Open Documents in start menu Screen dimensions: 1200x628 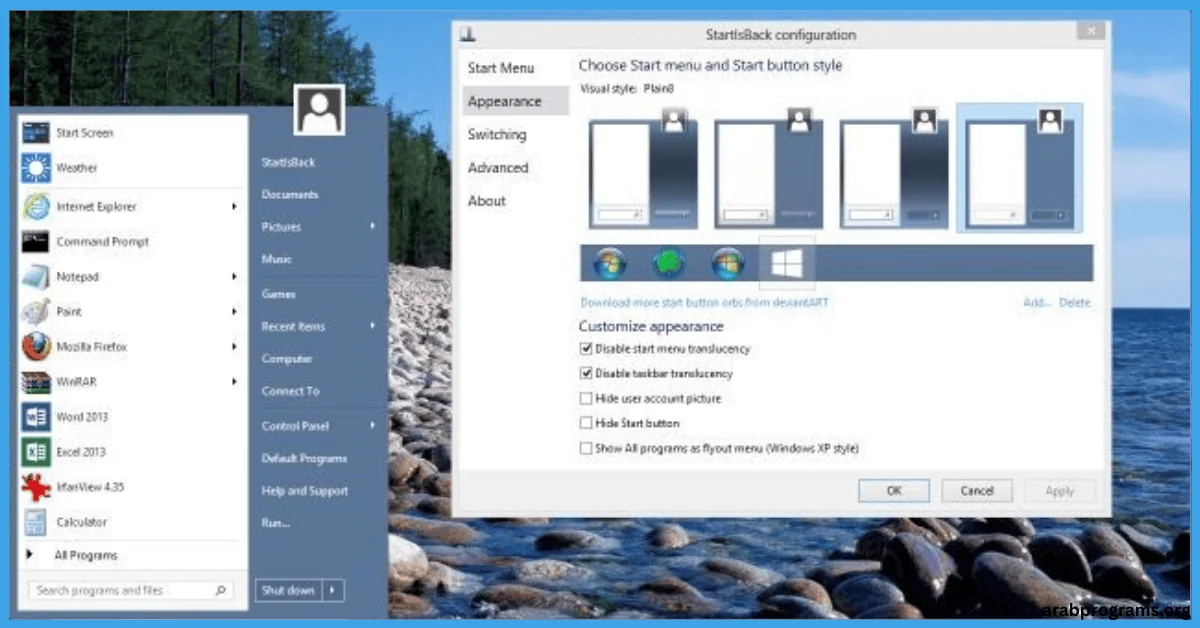pyautogui.click(x=290, y=194)
